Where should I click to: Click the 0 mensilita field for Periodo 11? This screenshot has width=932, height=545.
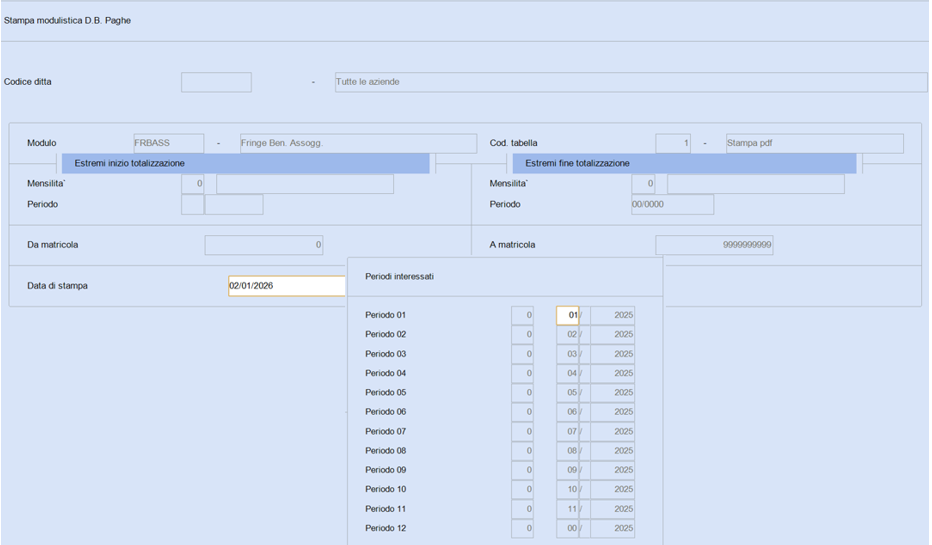coord(522,509)
